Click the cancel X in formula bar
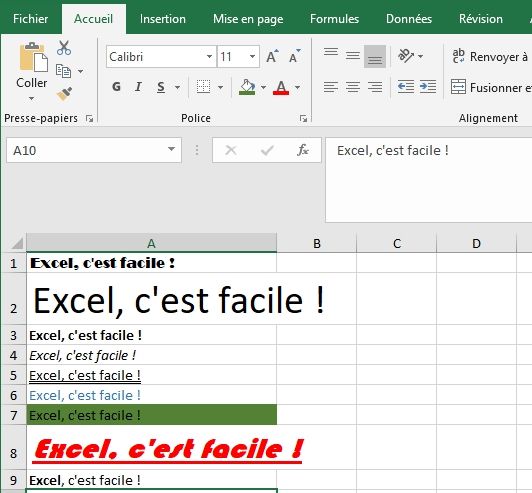The height and width of the screenshot is (493, 532). point(231,150)
